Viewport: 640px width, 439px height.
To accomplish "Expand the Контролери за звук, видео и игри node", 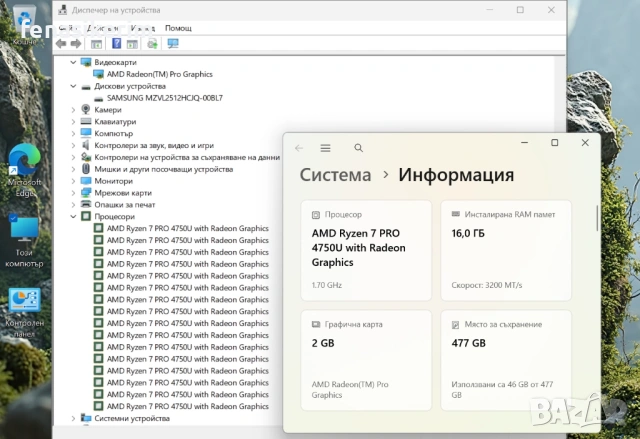I will pos(73,145).
